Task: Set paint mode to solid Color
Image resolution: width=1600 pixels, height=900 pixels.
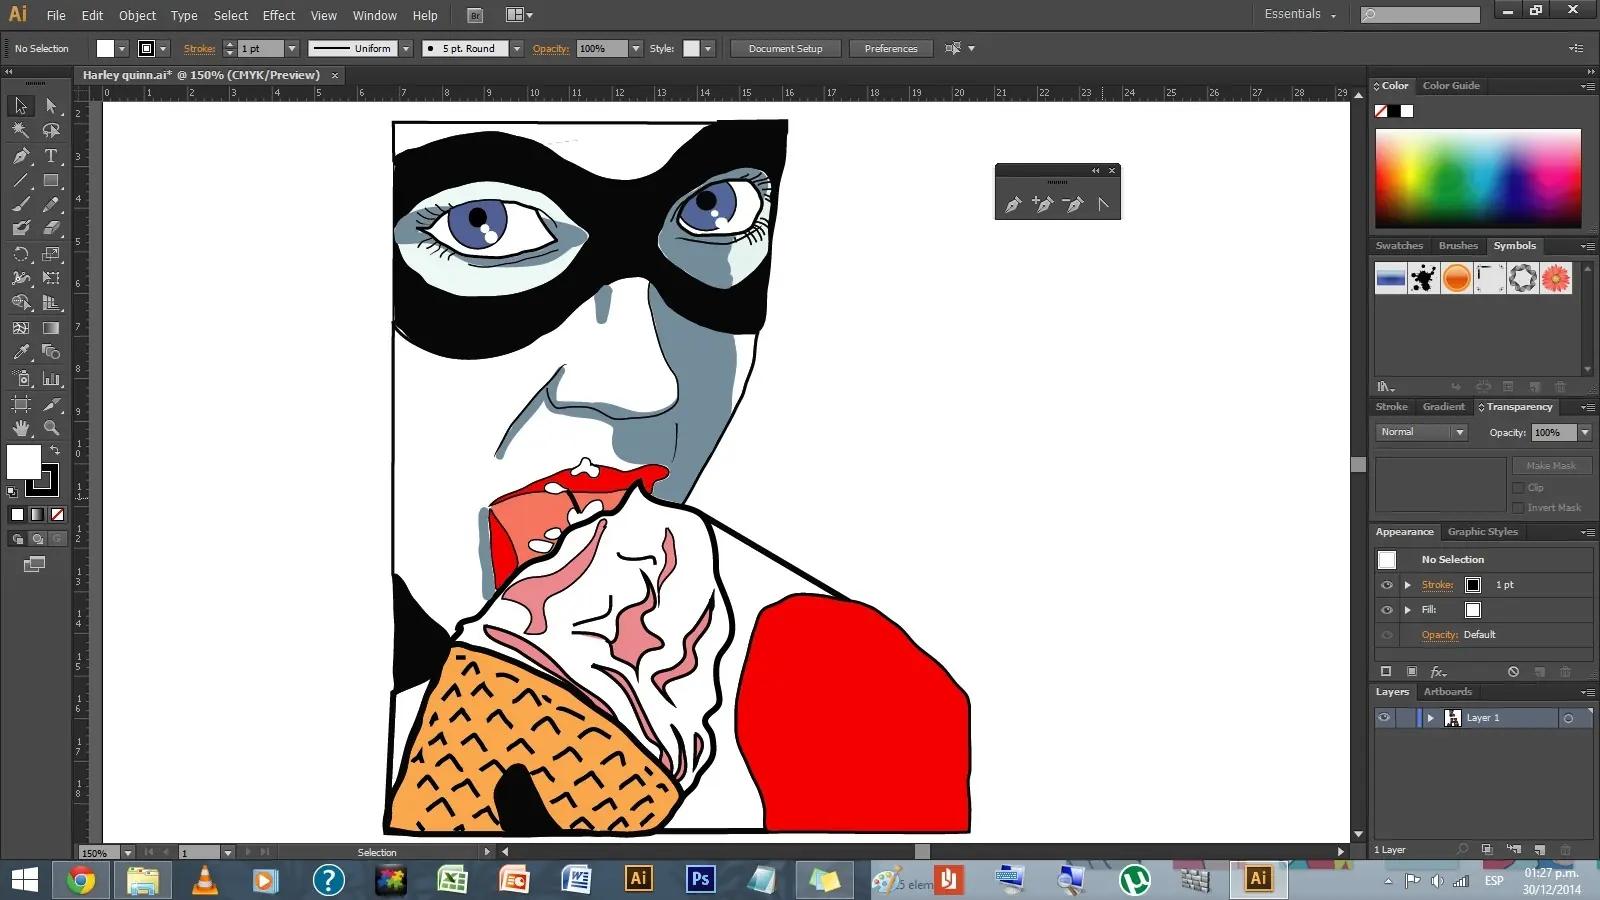Action: click(x=17, y=515)
